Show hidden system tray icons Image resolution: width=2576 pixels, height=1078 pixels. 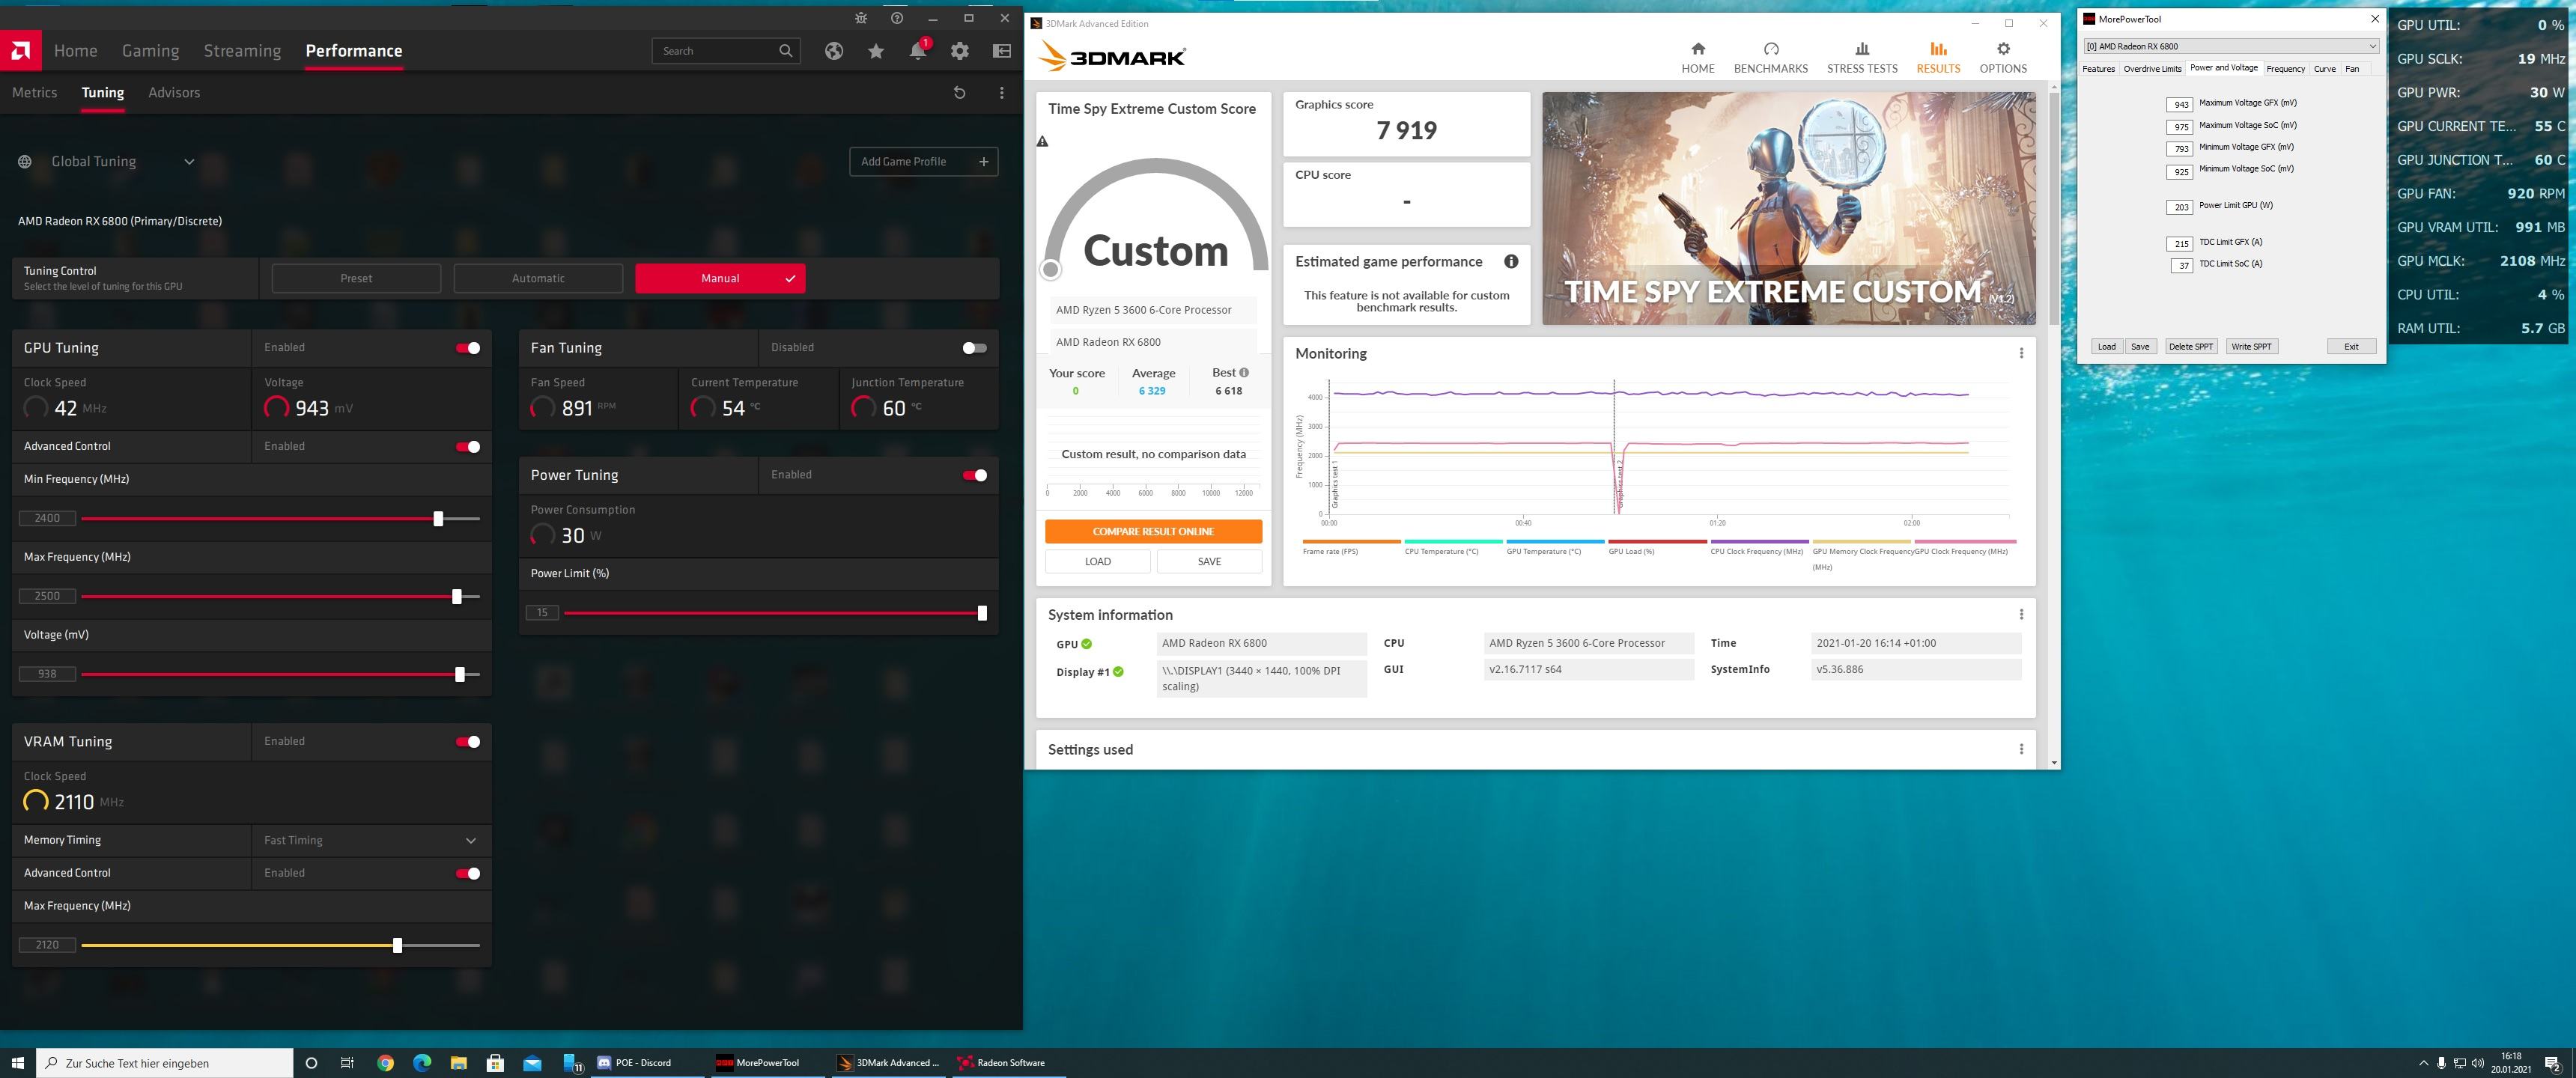tap(2423, 1063)
